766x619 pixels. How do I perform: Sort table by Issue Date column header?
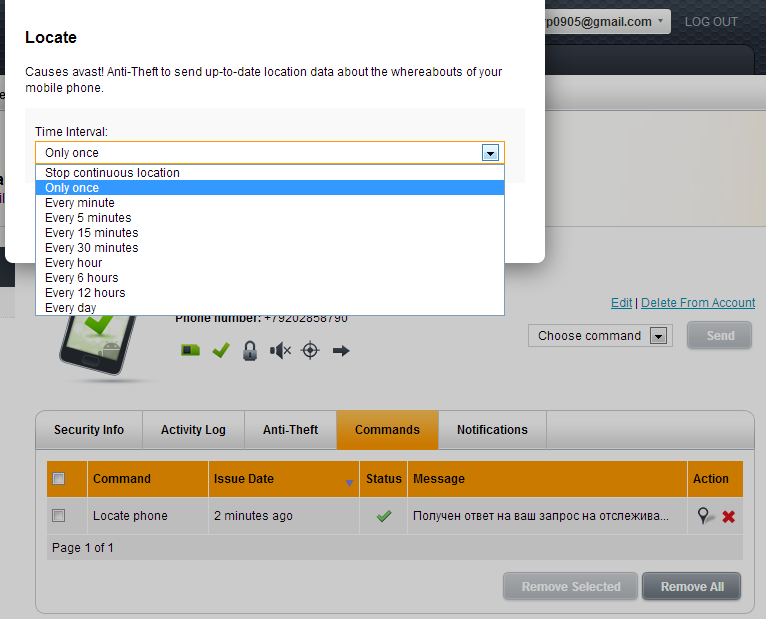pyautogui.click(x=244, y=479)
